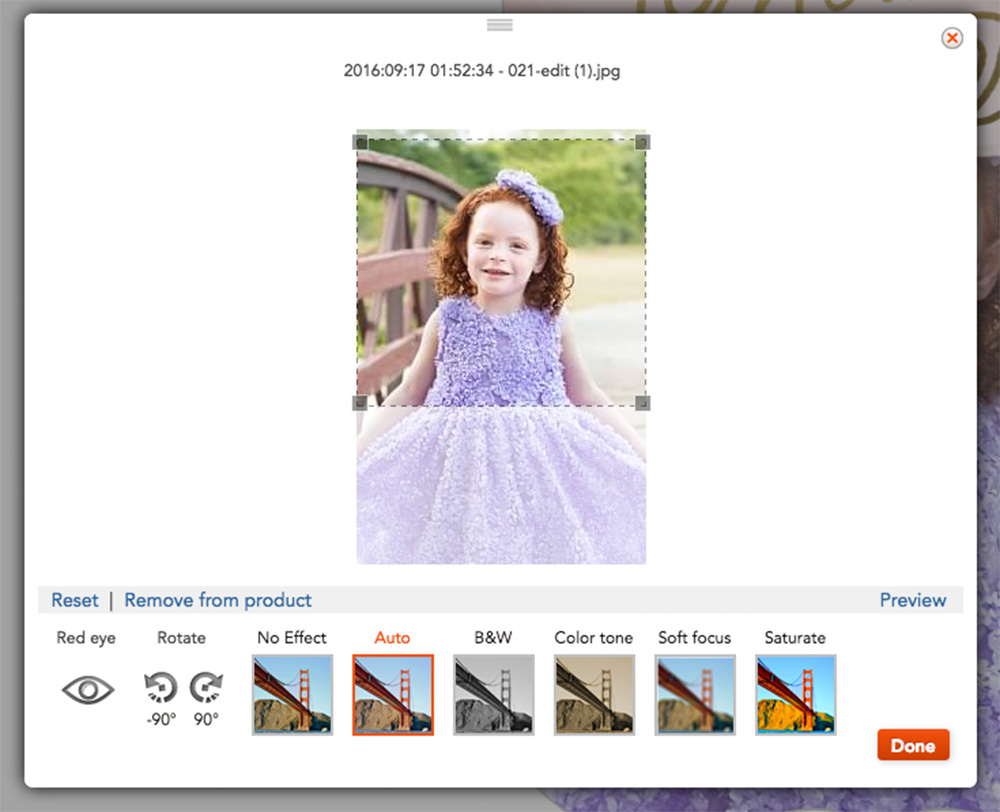Click the Rotate label
The height and width of the screenshot is (812, 1000).
[x=181, y=637]
